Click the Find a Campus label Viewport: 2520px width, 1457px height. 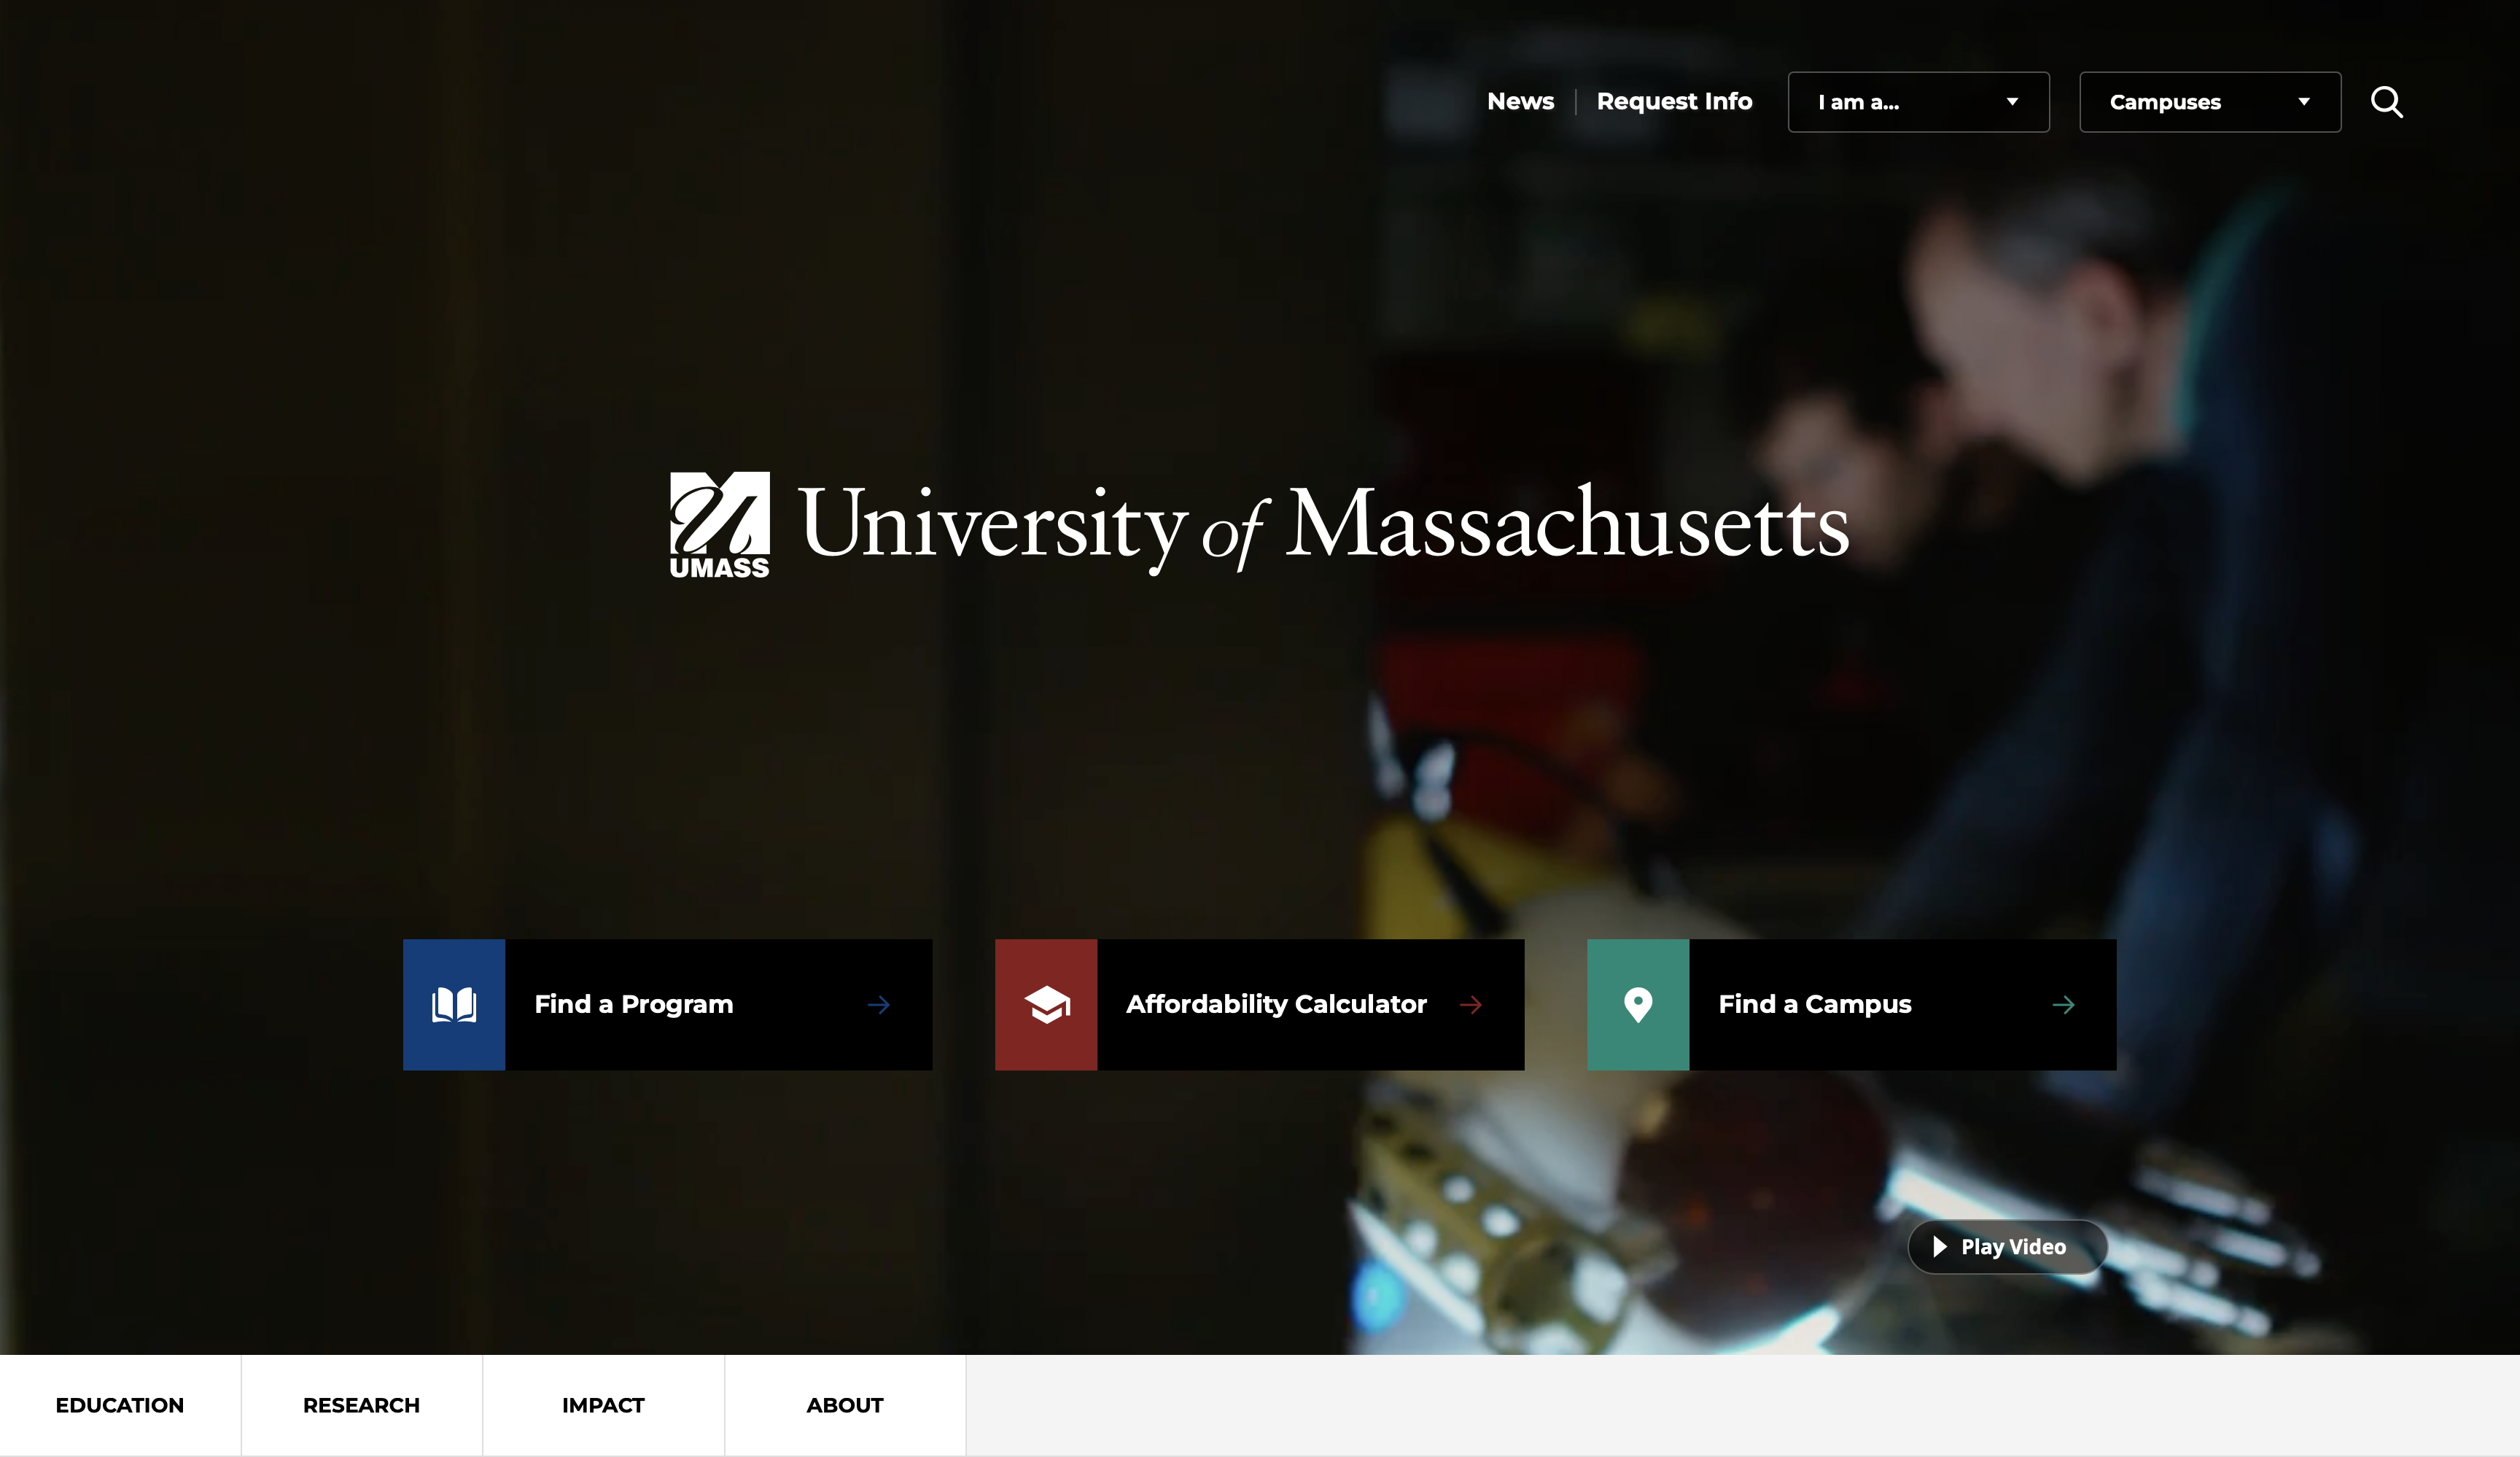tap(1815, 1005)
